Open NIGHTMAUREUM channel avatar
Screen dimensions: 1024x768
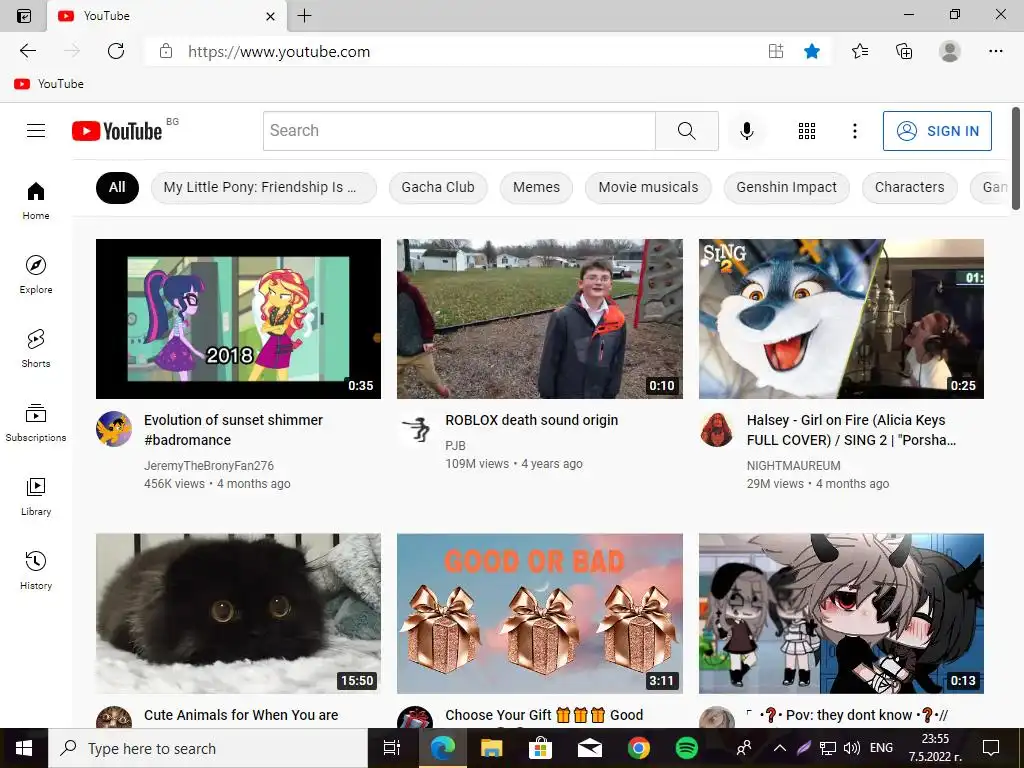(716, 429)
